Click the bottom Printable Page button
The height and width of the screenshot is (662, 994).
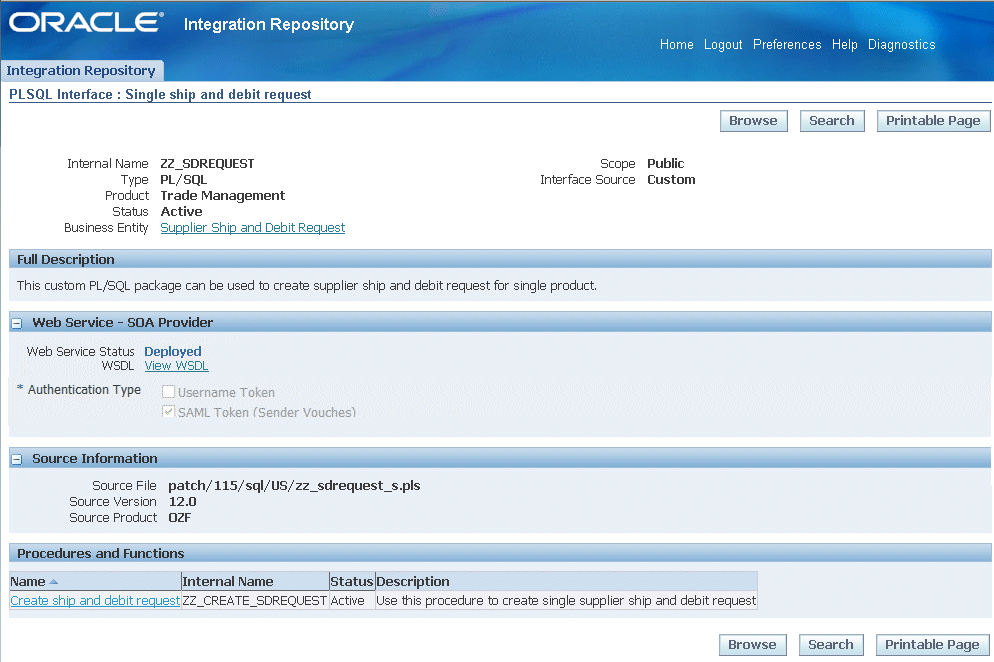coord(933,645)
